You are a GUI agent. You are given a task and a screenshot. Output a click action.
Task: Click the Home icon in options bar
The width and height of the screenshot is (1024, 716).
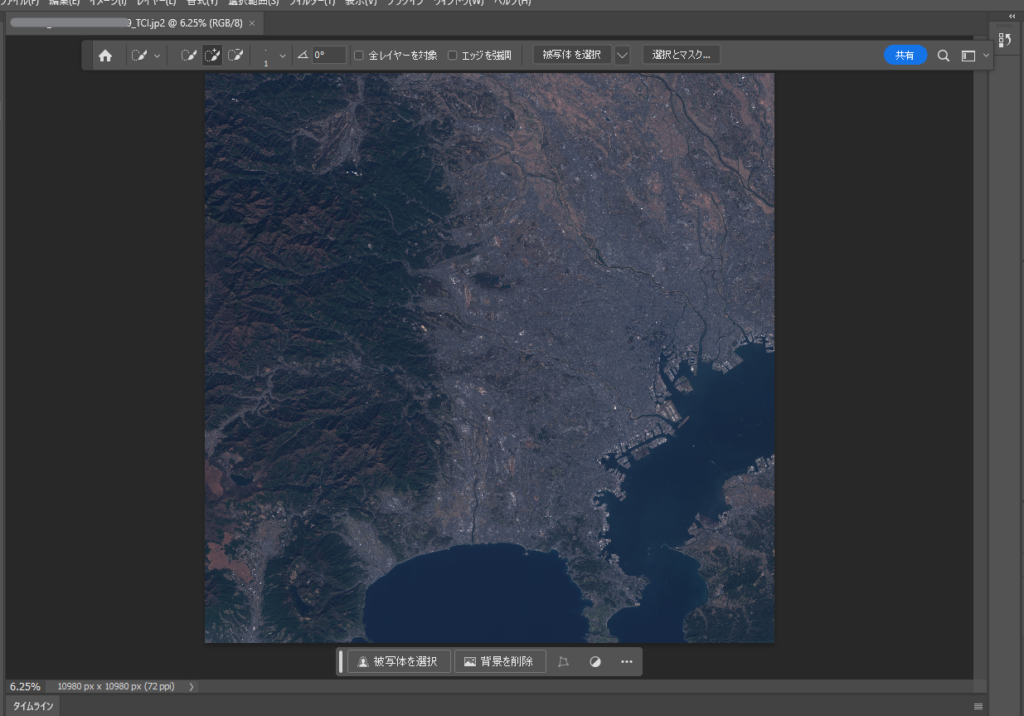pos(105,56)
